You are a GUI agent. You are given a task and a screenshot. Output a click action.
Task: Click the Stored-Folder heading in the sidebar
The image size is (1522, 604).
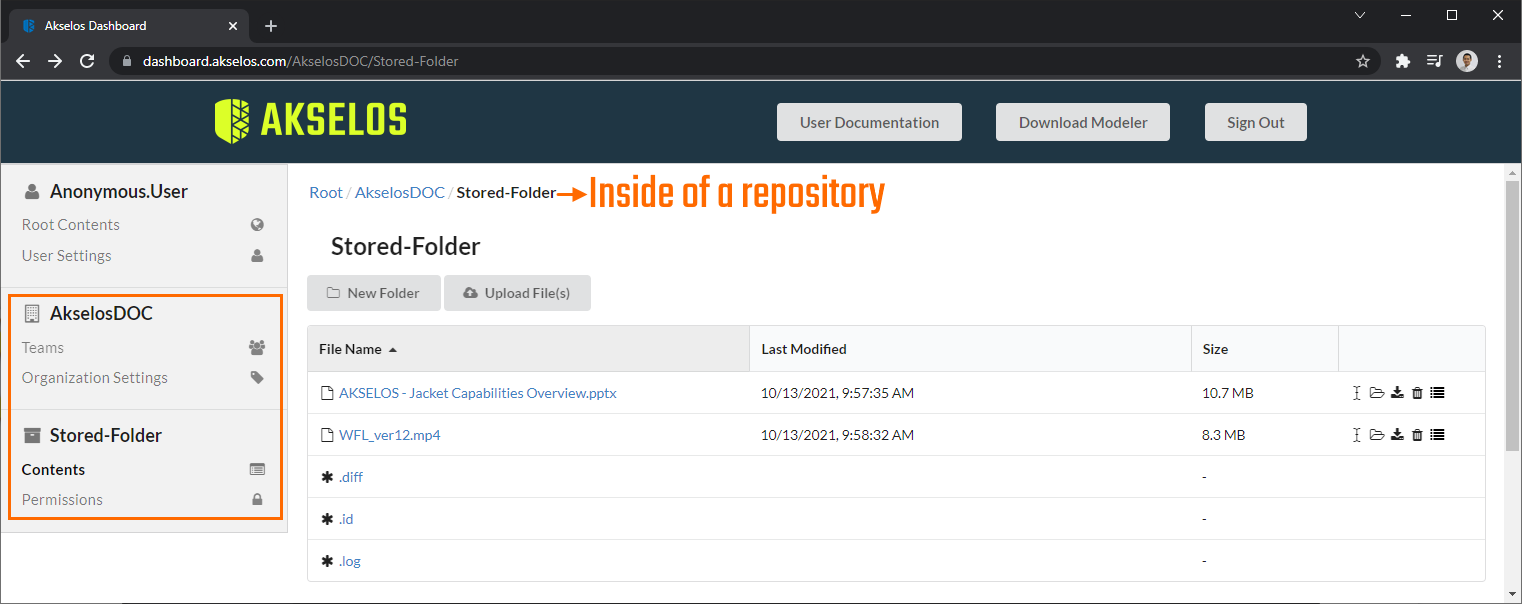click(106, 436)
